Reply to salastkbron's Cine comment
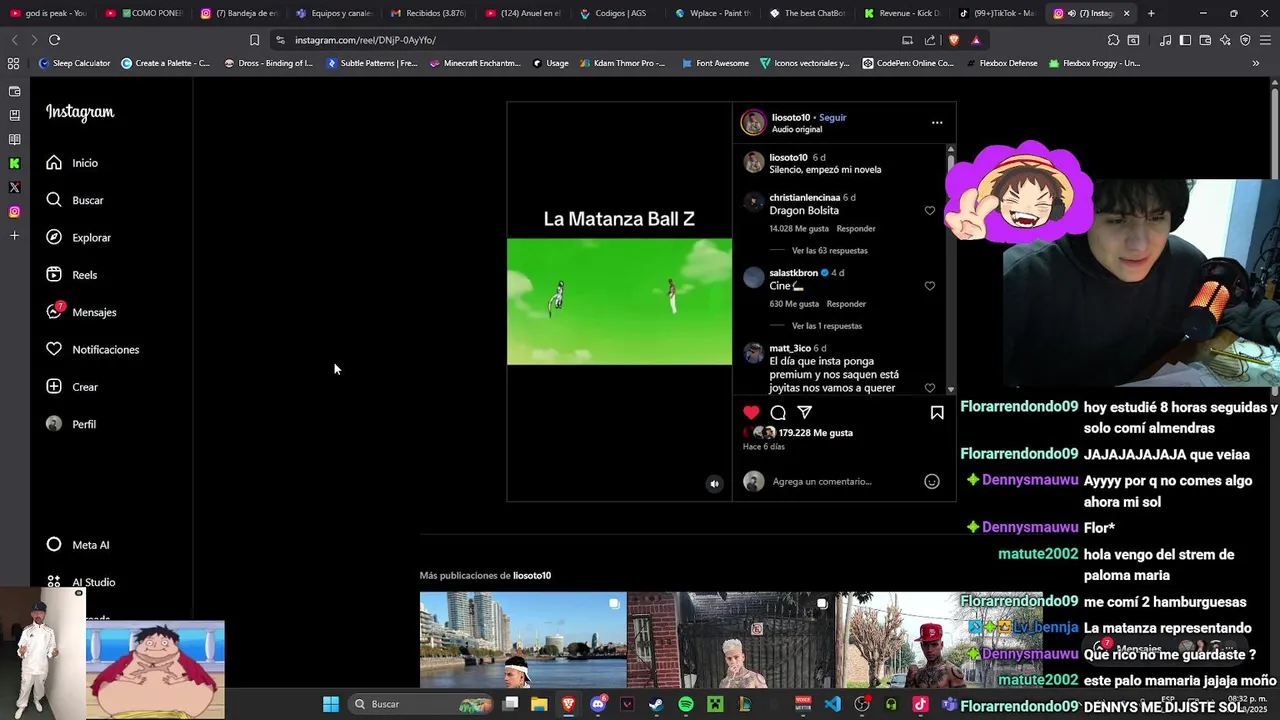This screenshot has height=720, width=1280. pos(846,304)
